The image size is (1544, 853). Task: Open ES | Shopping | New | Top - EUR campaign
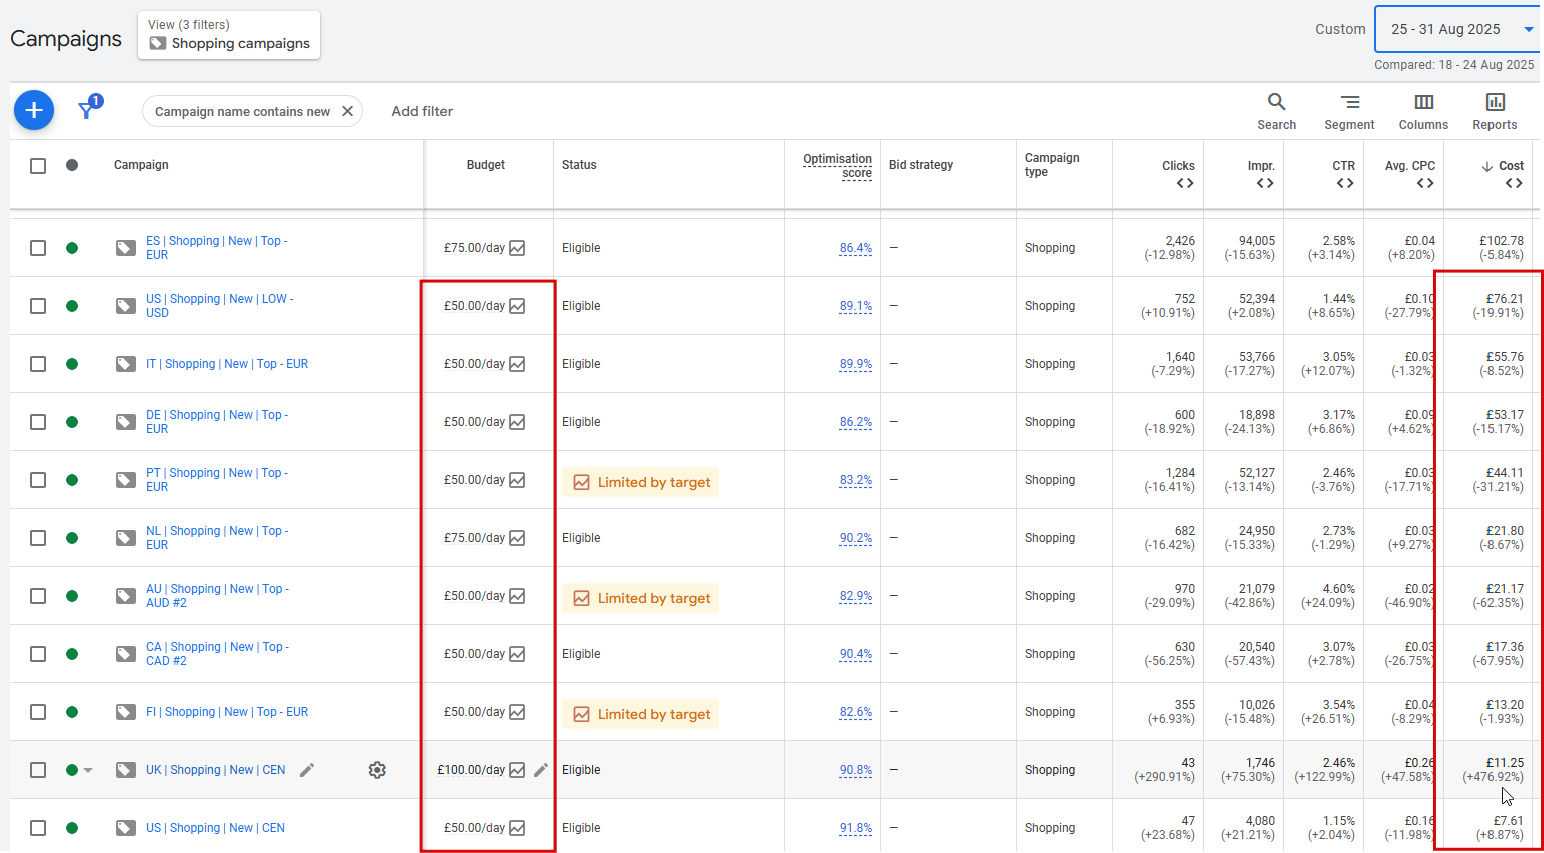click(216, 248)
